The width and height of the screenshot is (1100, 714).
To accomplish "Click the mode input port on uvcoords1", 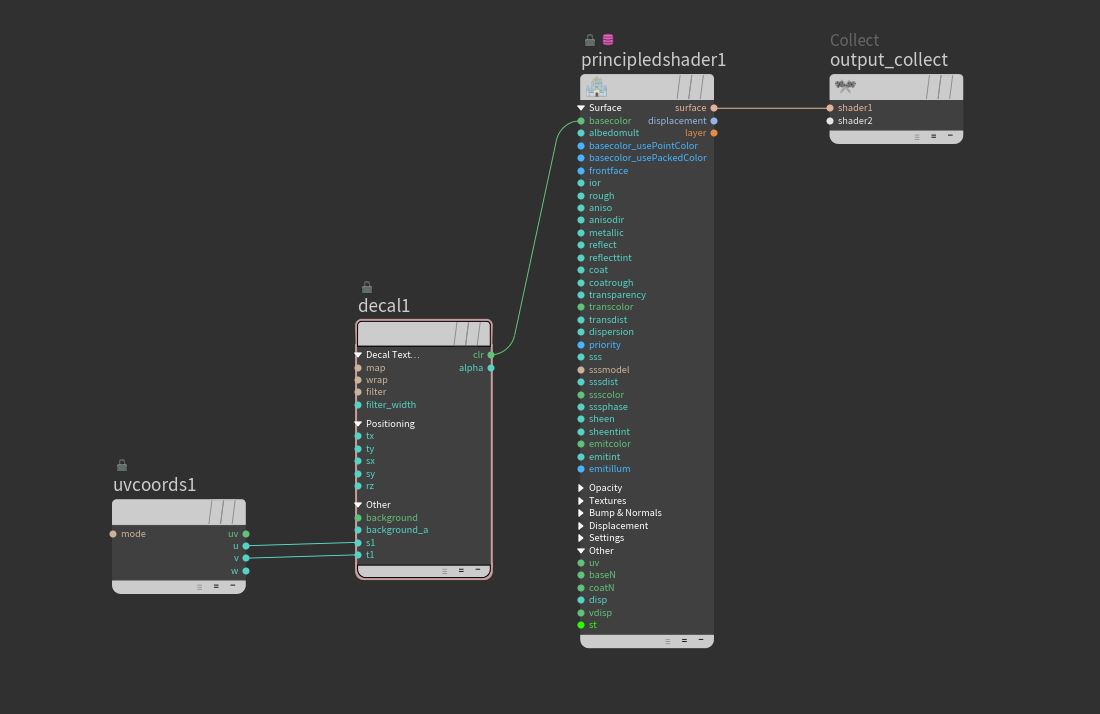I will tap(113, 534).
